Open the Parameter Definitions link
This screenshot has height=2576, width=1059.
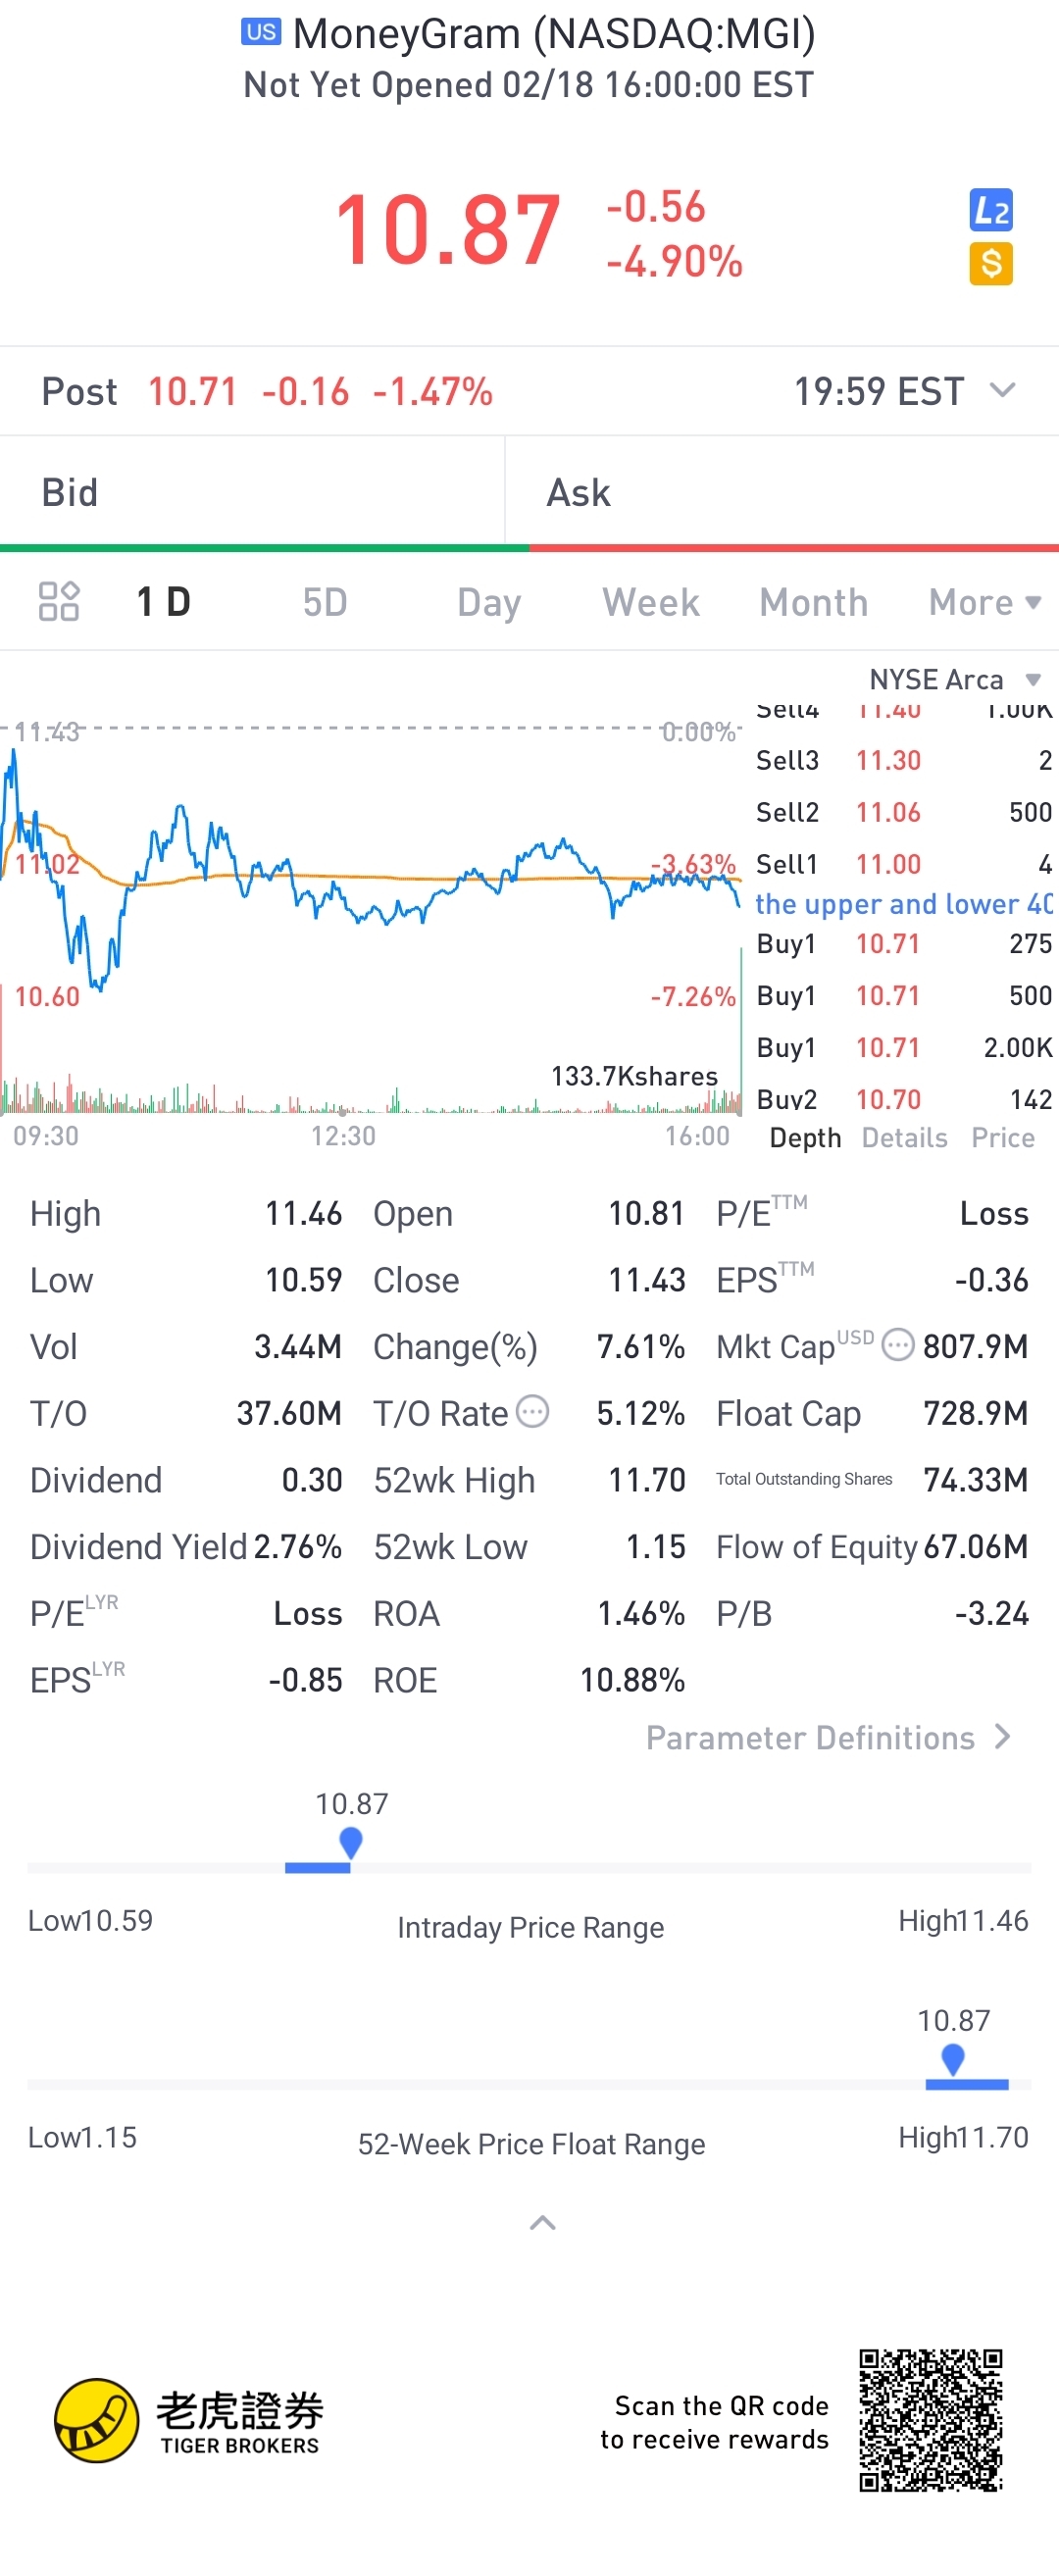[828, 1738]
